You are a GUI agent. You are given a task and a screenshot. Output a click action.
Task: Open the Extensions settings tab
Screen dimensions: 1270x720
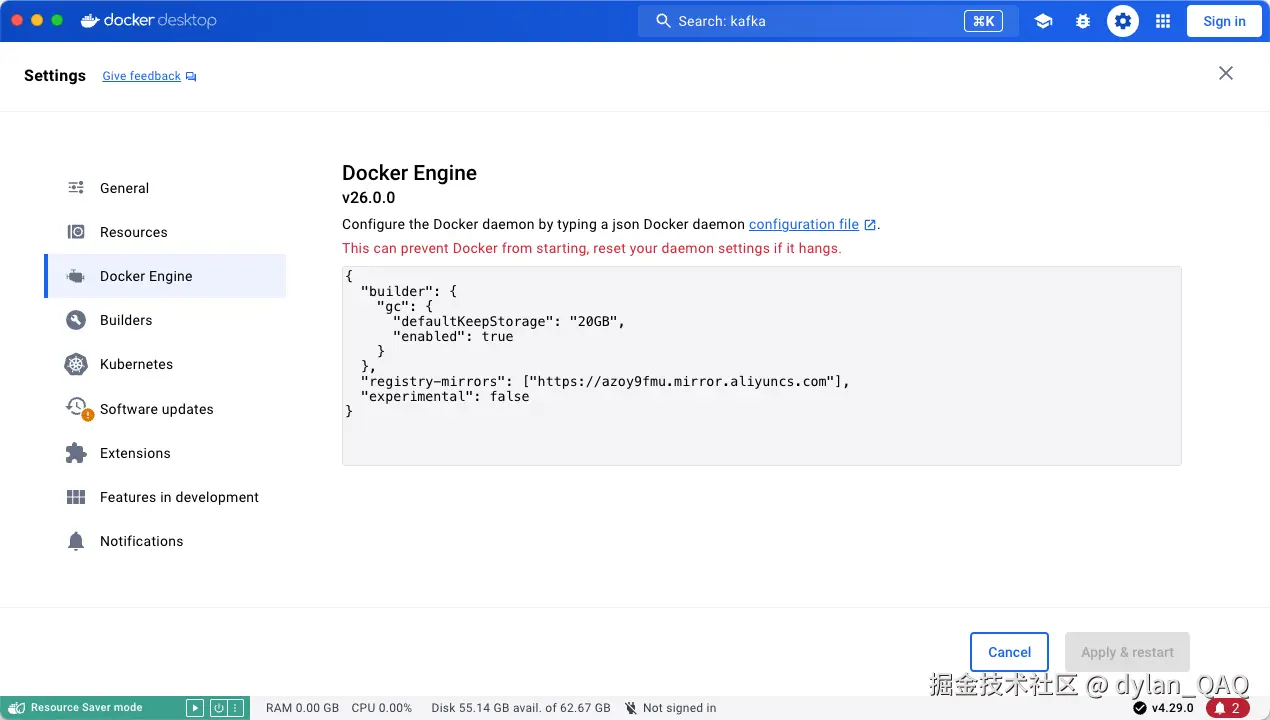pyautogui.click(x=165, y=453)
